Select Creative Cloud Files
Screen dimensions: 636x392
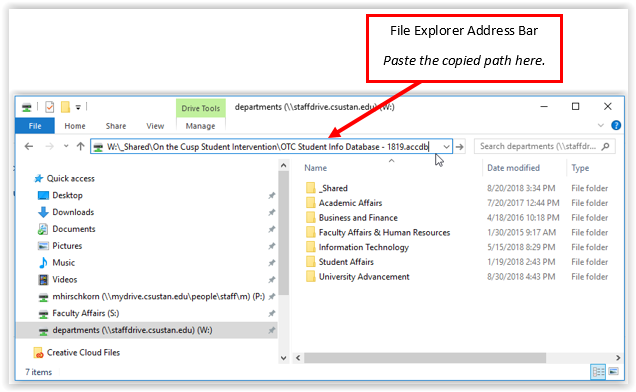[83, 353]
